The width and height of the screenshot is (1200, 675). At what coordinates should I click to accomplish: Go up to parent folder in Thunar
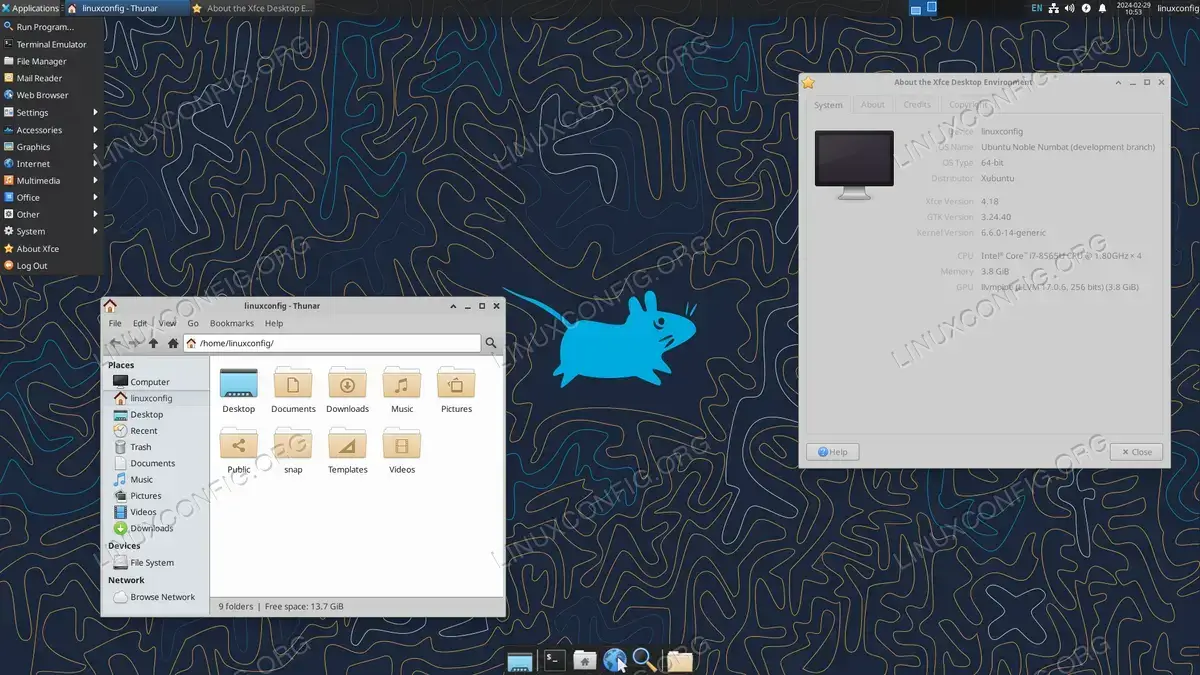153,343
